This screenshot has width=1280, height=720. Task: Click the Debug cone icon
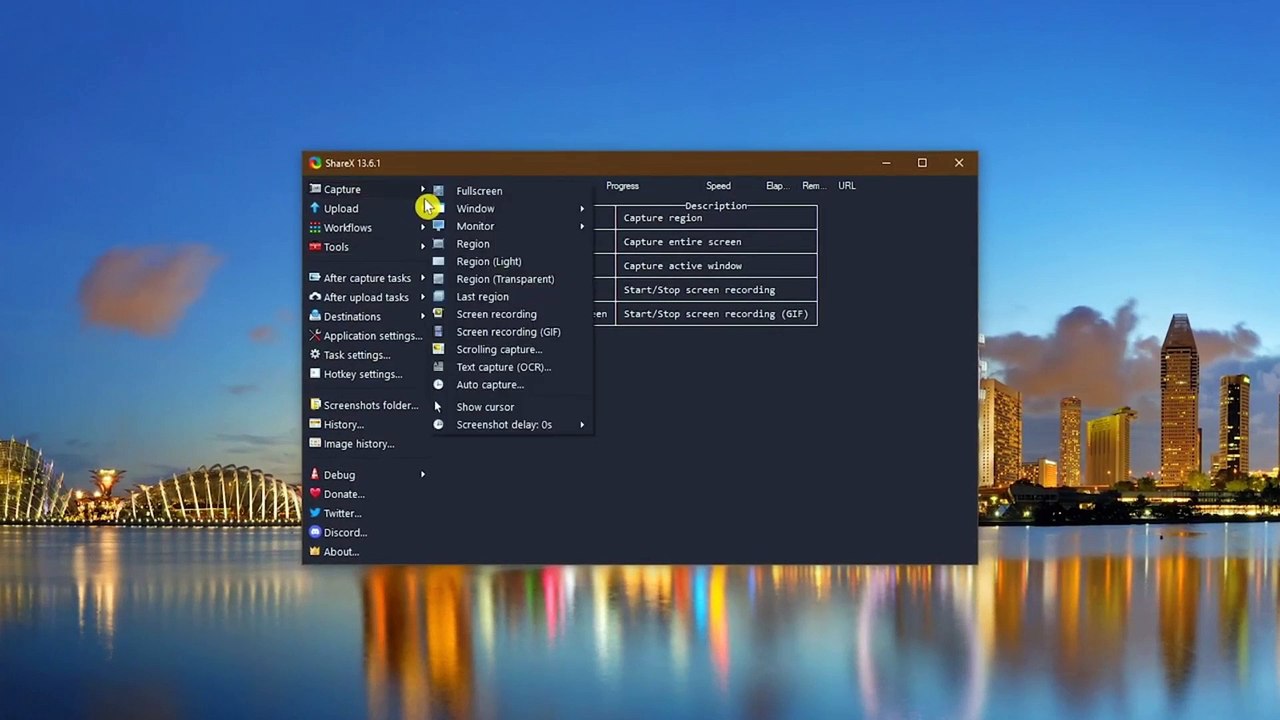315,475
